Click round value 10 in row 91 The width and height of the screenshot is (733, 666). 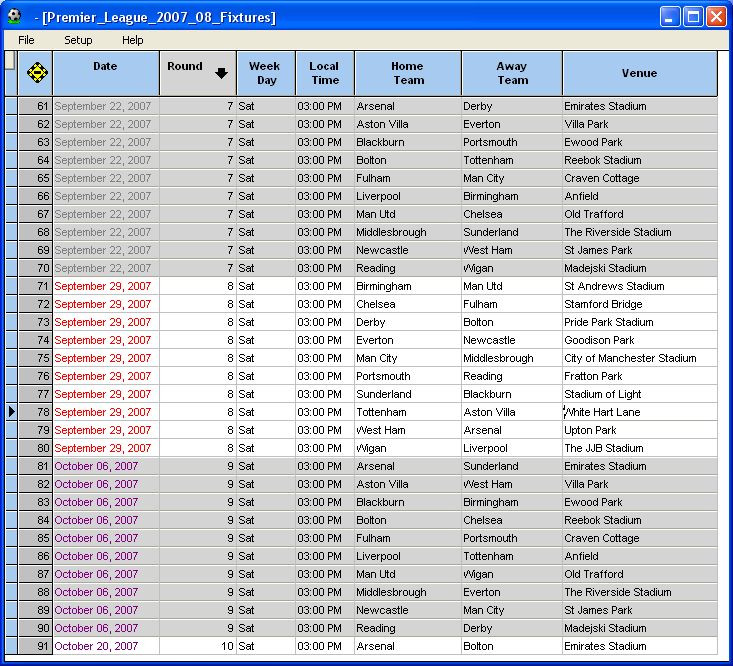pyautogui.click(x=198, y=646)
